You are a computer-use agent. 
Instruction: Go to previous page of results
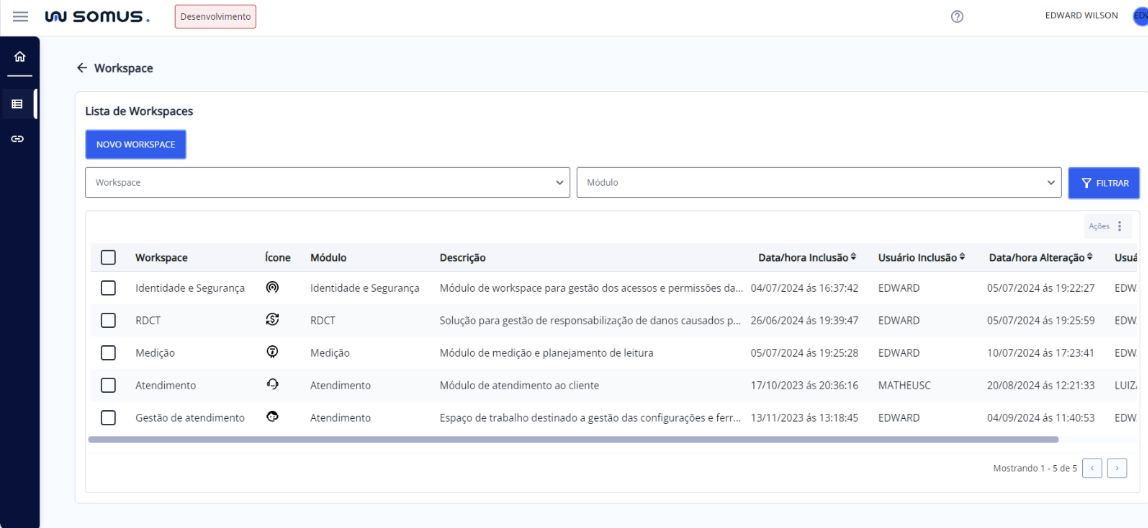[x=1092, y=468]
